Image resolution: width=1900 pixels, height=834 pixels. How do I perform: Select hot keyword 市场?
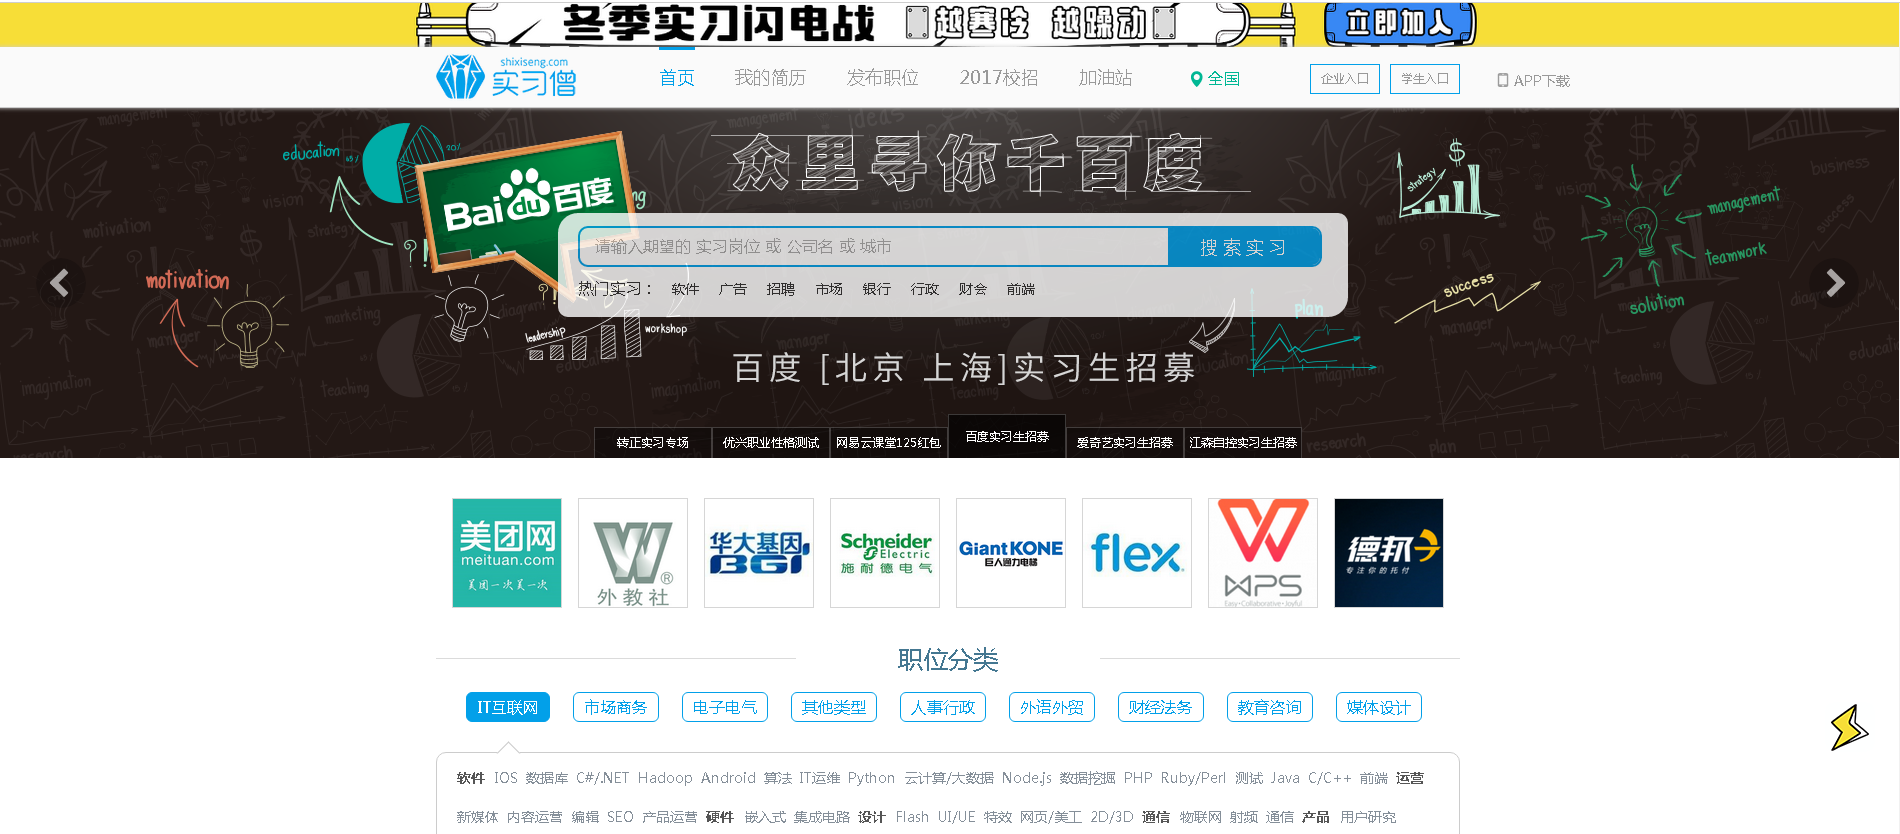click(829, 289)
